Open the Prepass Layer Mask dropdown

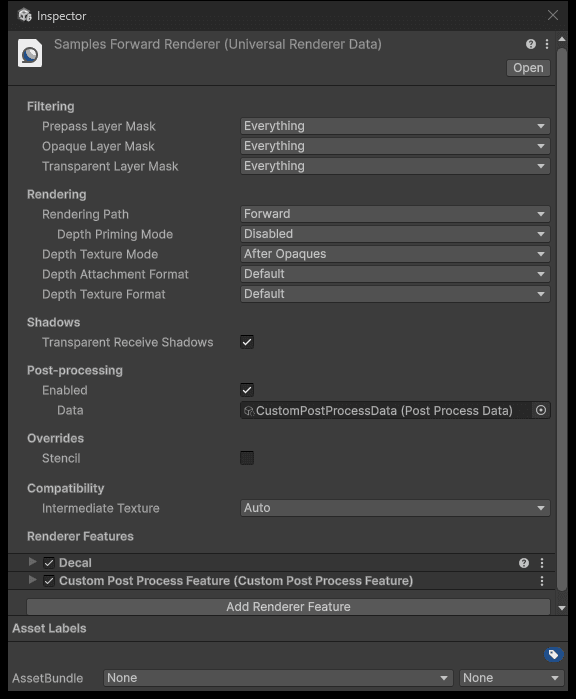[x=395, y=126]
